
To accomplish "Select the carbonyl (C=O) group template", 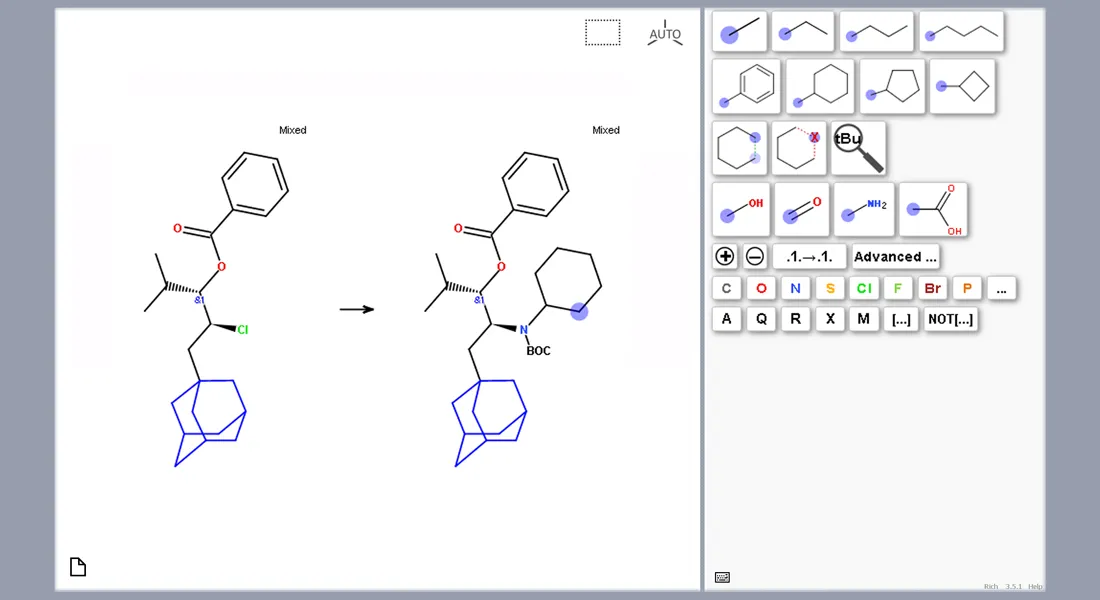I will (801, 208).
